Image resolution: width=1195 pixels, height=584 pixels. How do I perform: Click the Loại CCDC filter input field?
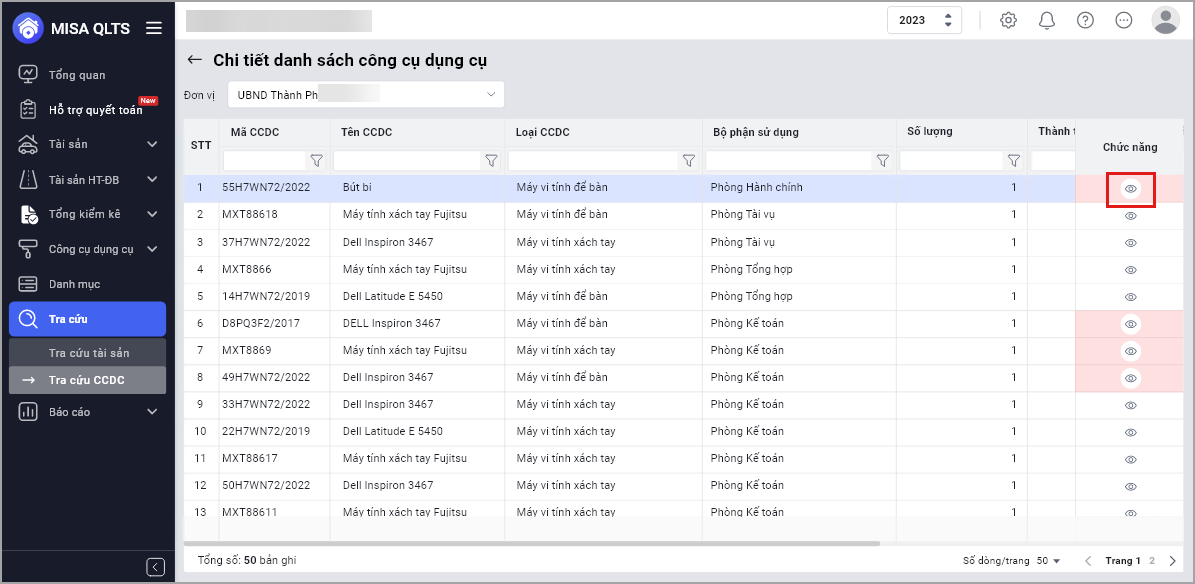coord(592,160)
